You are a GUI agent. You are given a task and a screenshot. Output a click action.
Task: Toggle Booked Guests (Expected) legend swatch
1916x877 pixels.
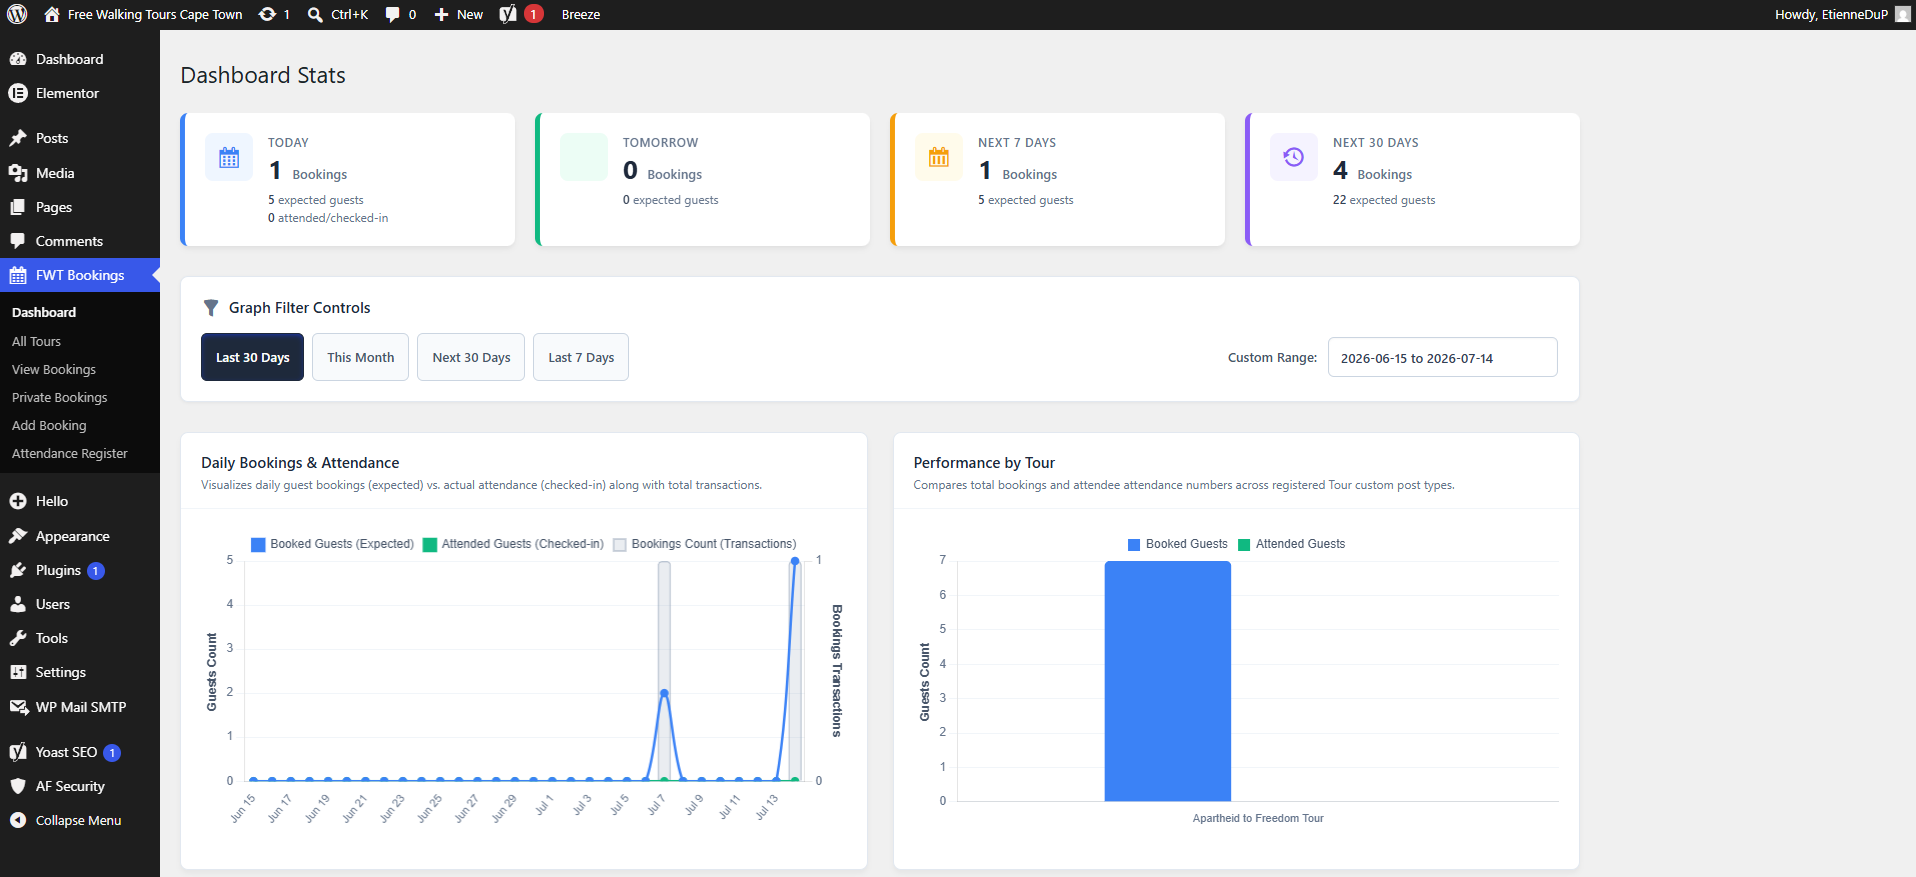[258, 544]
